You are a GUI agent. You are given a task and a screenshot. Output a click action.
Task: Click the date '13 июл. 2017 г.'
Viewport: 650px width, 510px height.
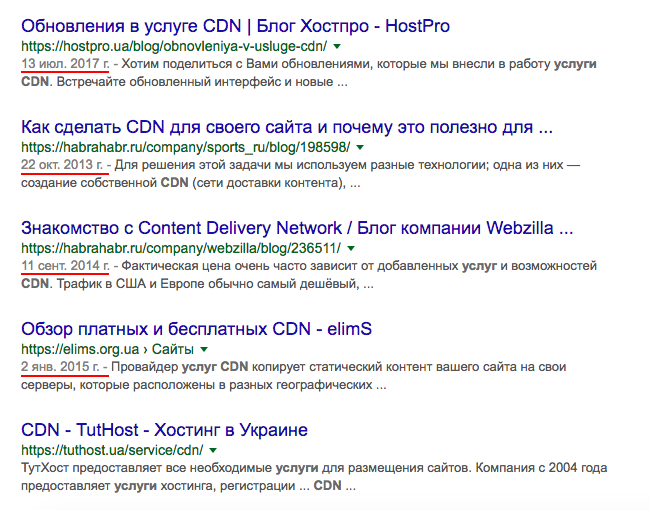pyautogui.click(x=65, y=63)
